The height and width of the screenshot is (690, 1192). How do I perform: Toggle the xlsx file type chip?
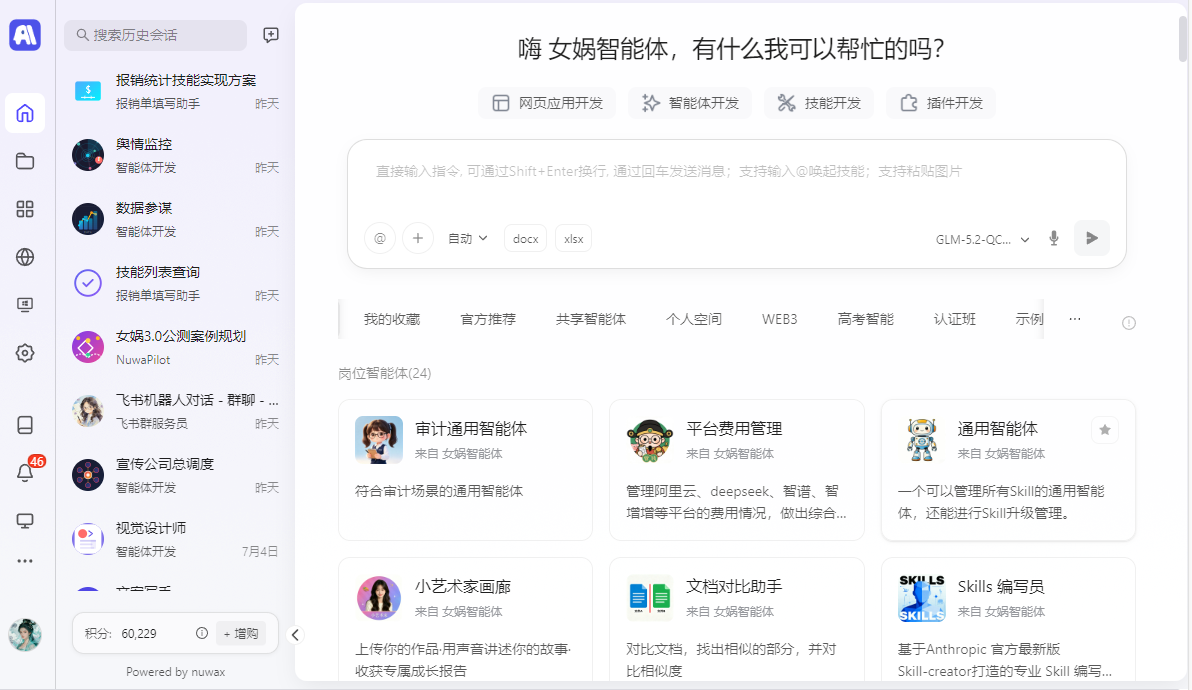[x=574, y=239]
